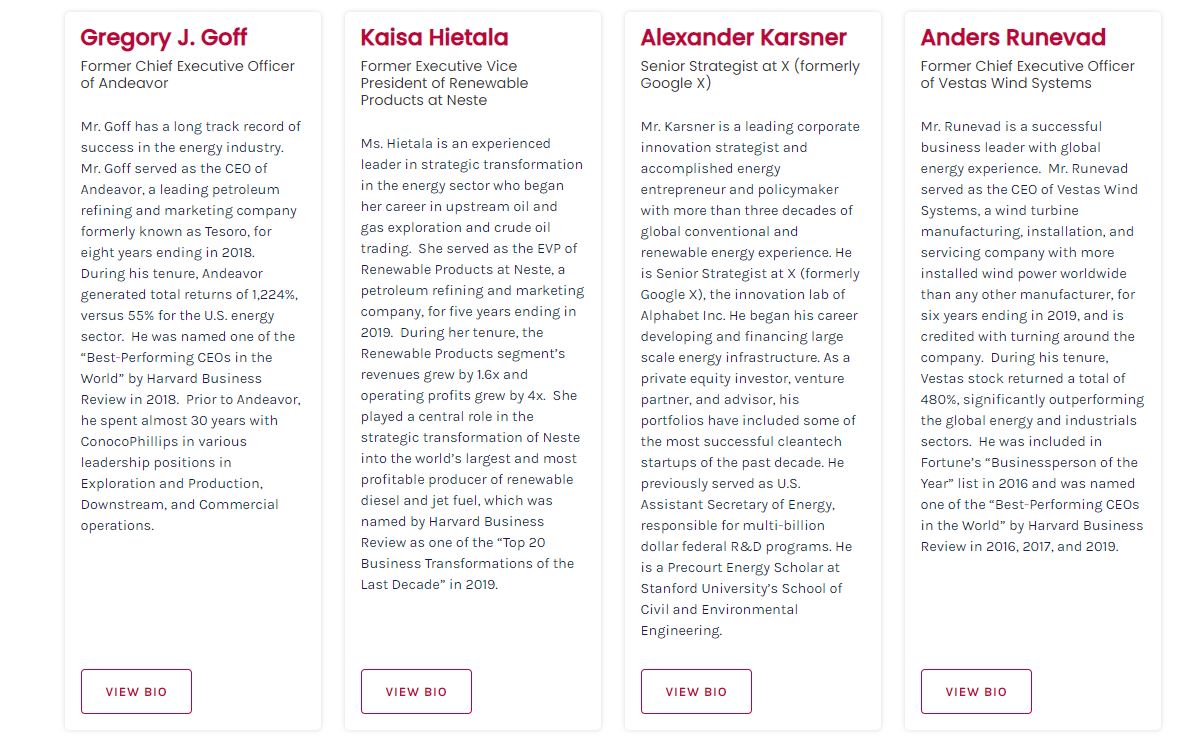The height and width of the screenshot is (750, 1187).
Task: Click Mr. Runevad's biography paragraph
Action: pos(1031,336)
